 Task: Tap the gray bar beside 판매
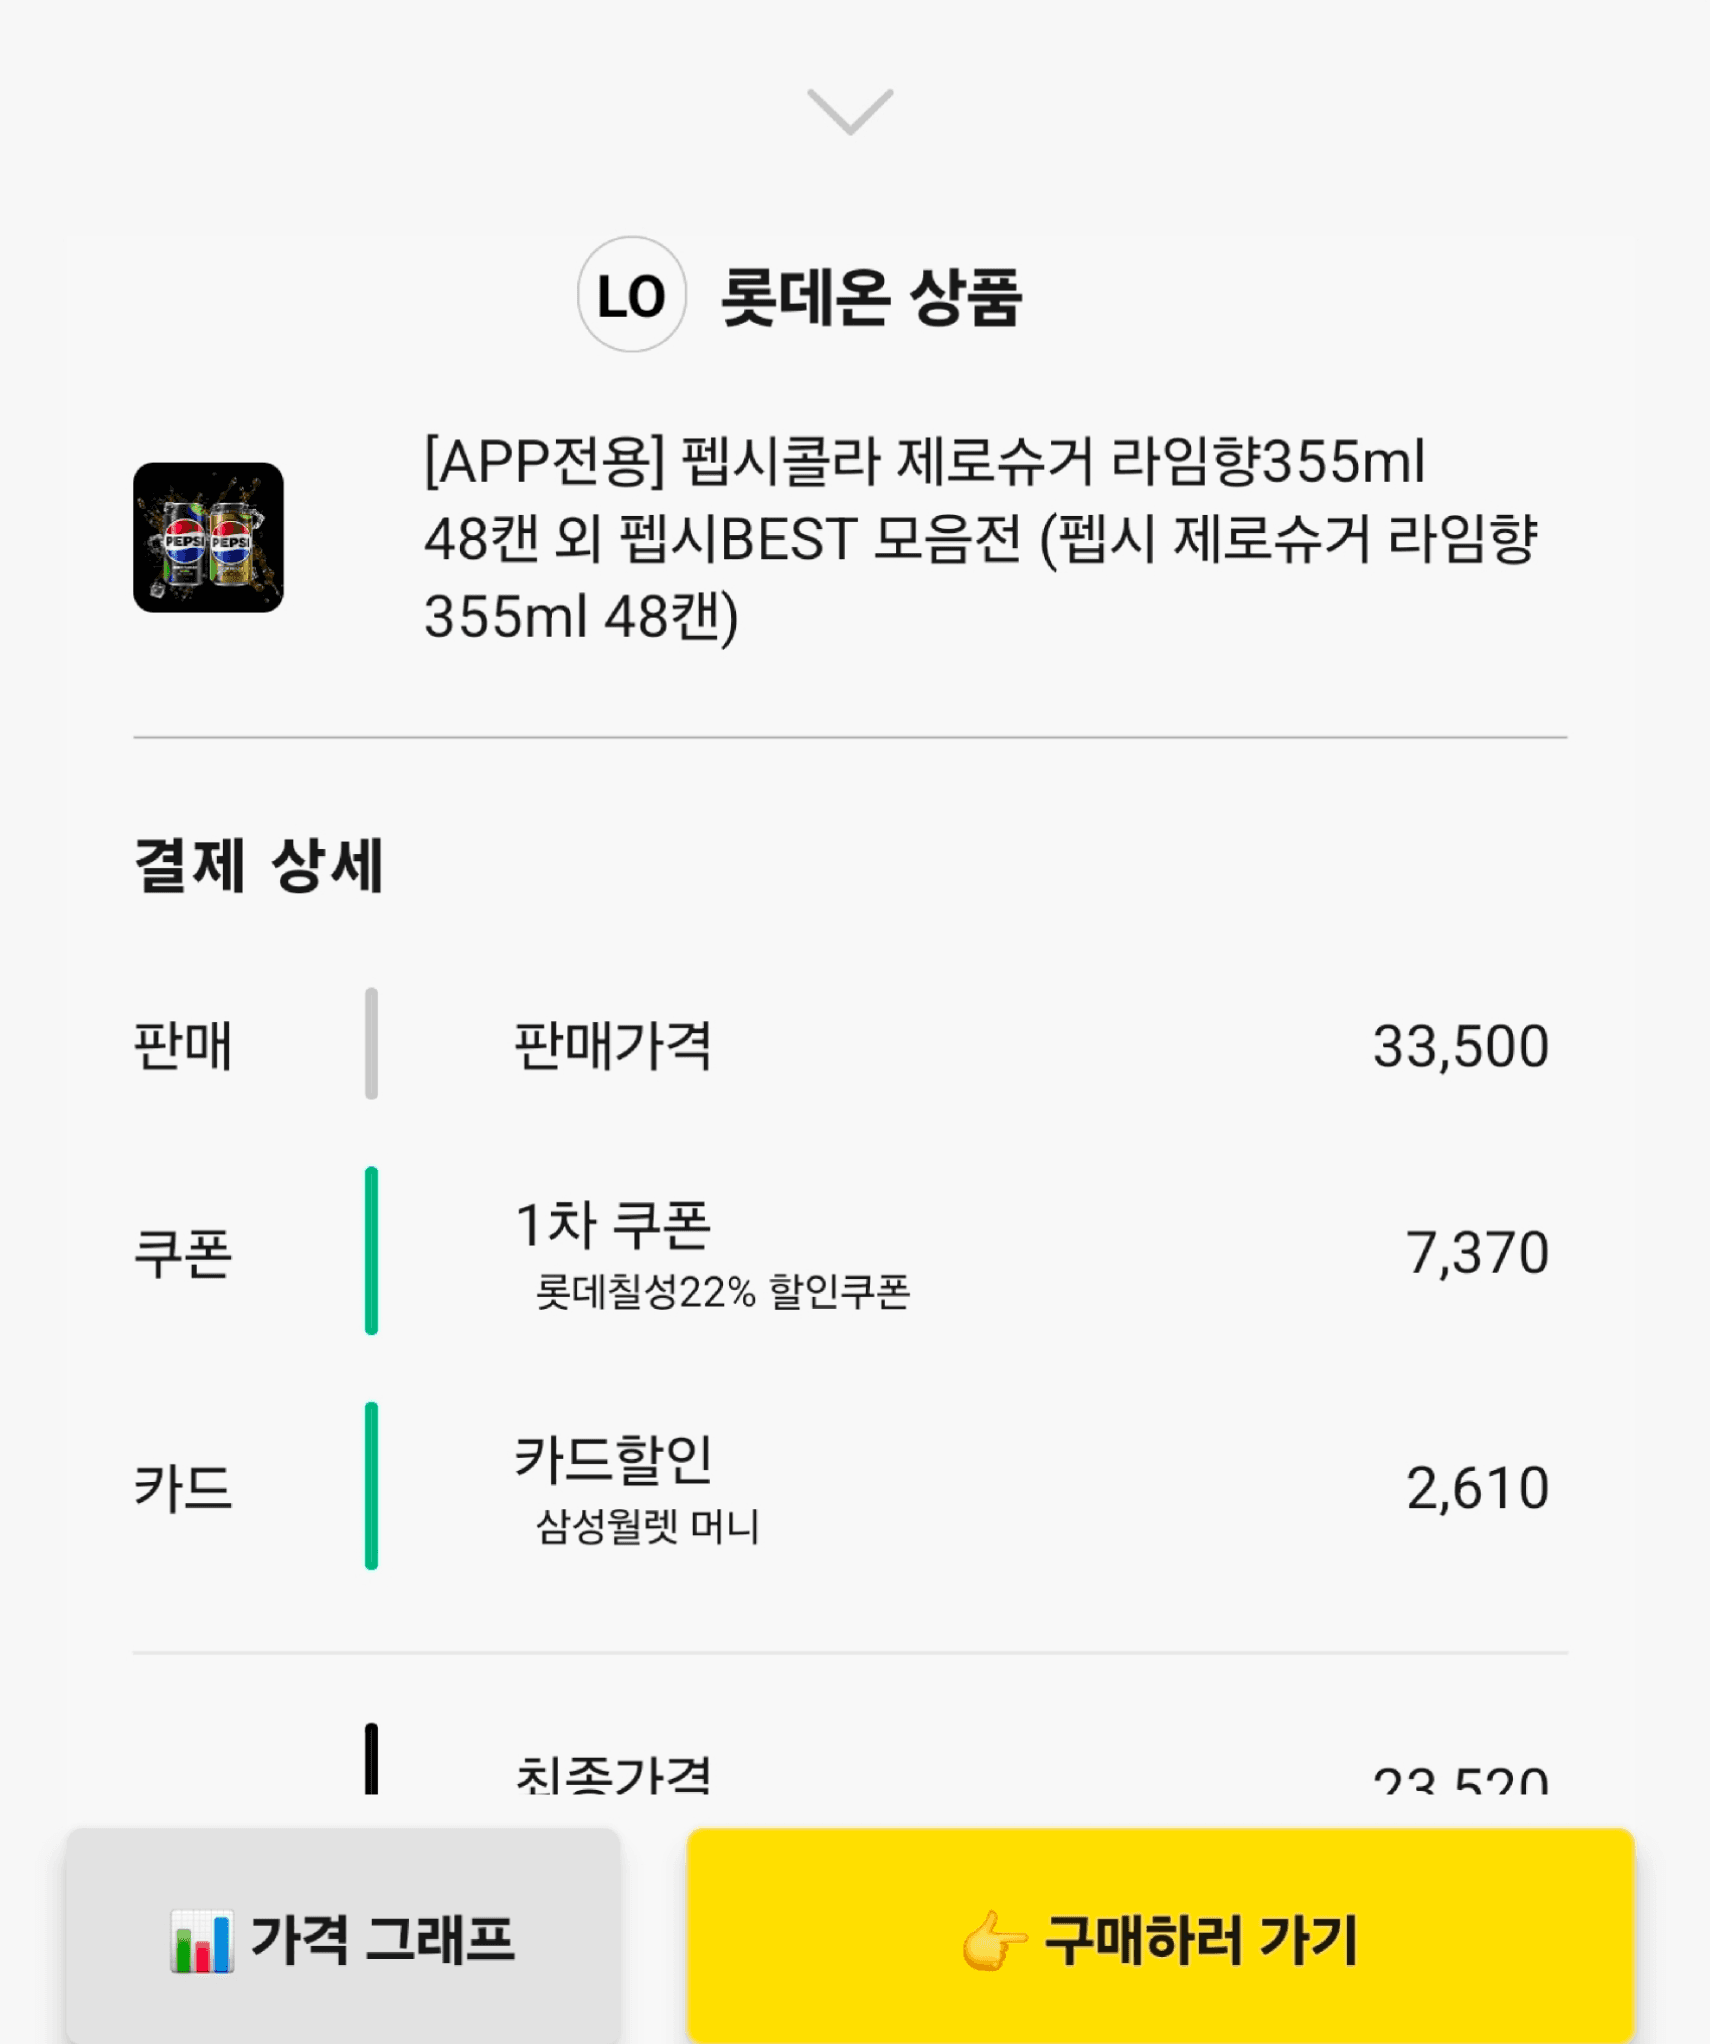(371, 1043)
